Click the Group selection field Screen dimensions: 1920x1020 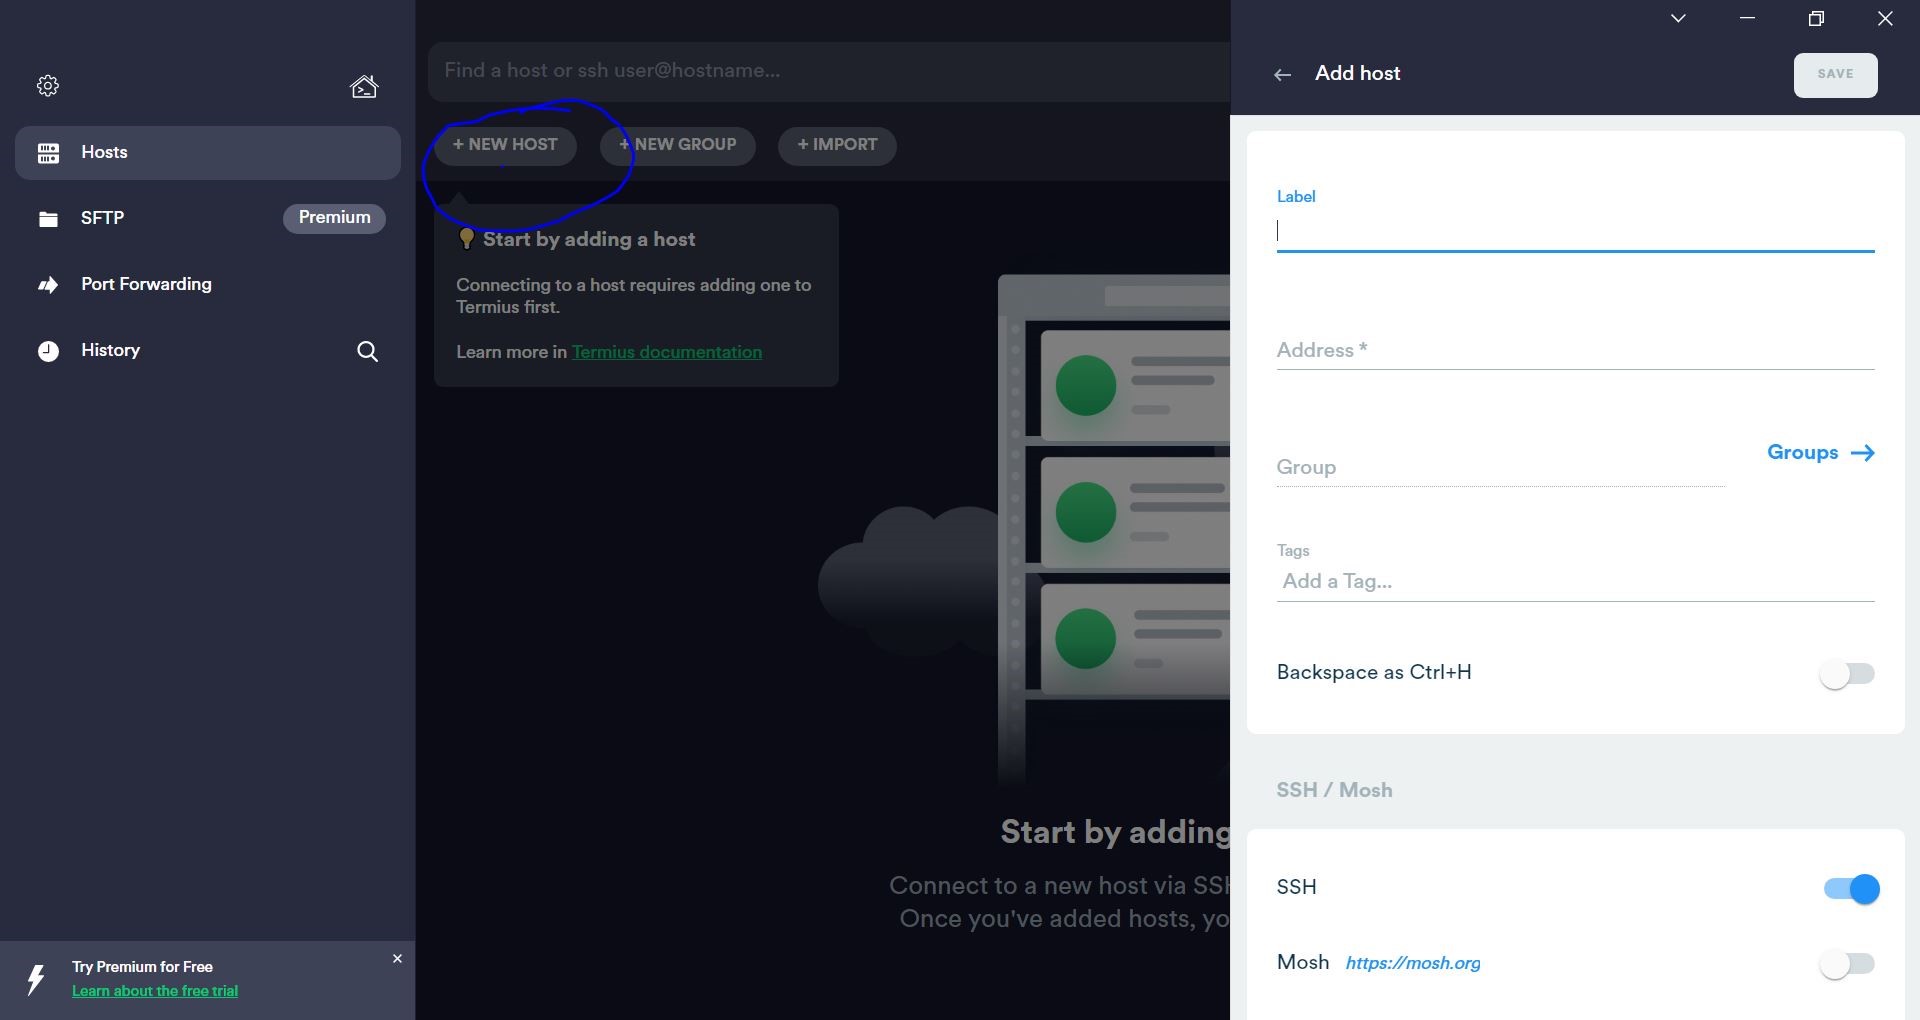pyautogui.click(x=1500, y=468)
